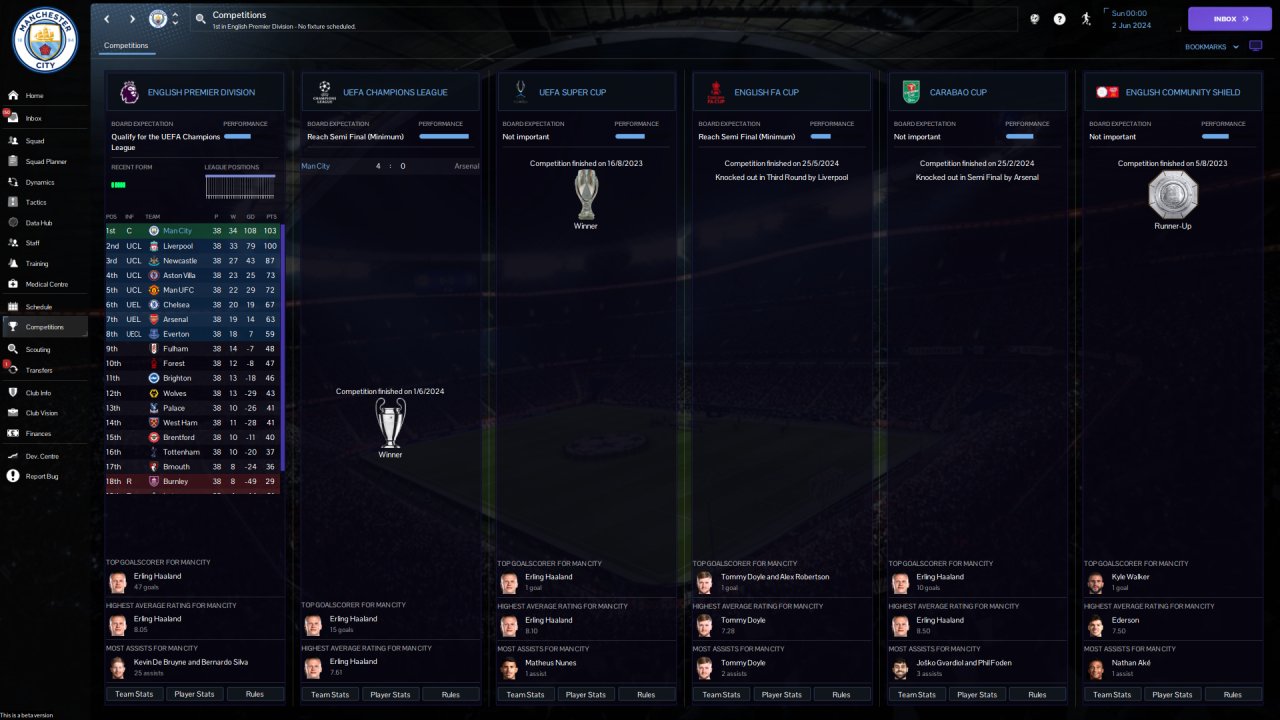The width and height of the screenshot is (1280, 720).
Task: Click the running player icon
Action: (x=1086, y=19)
